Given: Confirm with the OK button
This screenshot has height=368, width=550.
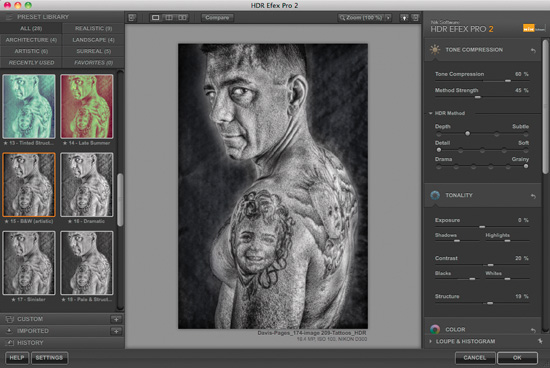Looking at the screenshot, I should point(517,358).
